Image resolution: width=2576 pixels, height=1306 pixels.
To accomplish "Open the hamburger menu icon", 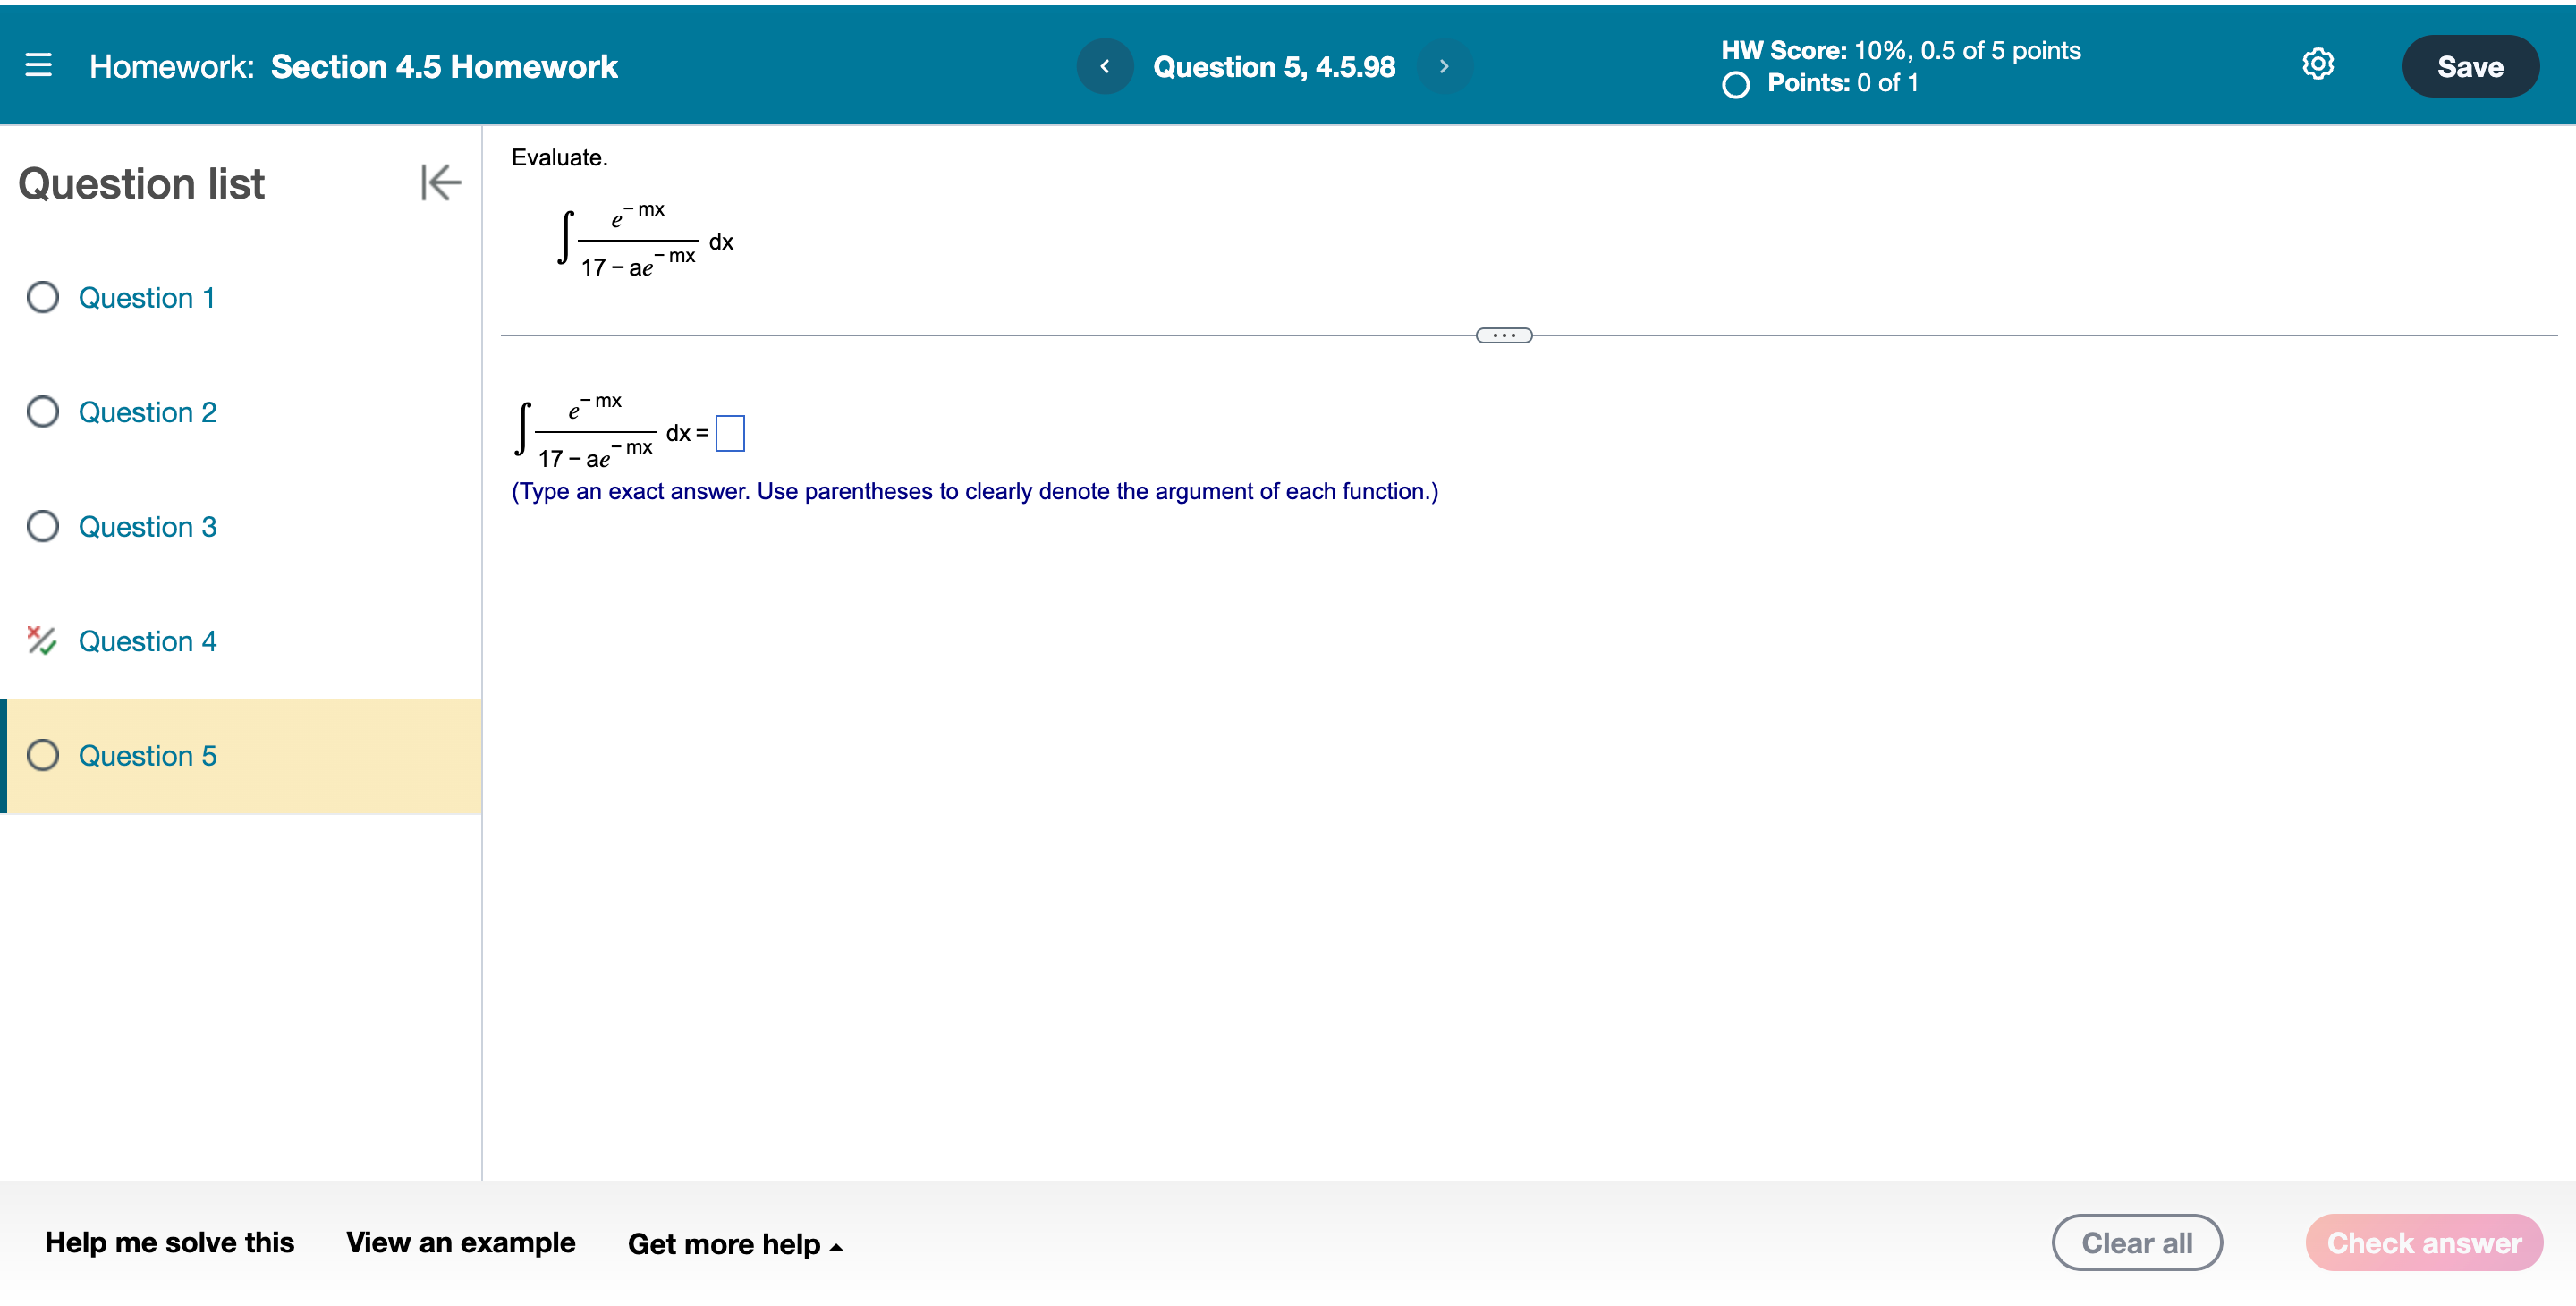I will point(38,66).
